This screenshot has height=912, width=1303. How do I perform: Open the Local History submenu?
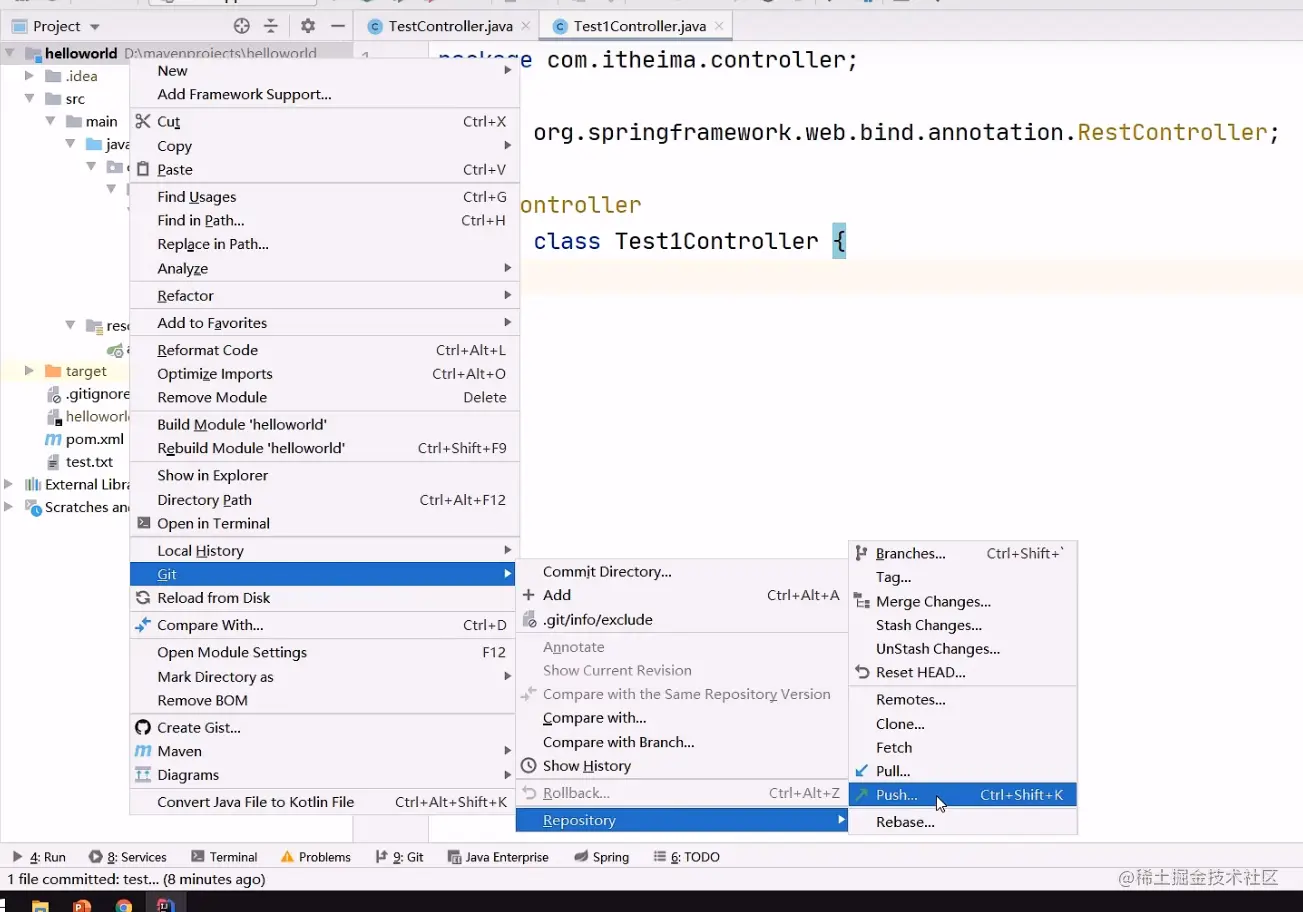click(x=325, y=551)
